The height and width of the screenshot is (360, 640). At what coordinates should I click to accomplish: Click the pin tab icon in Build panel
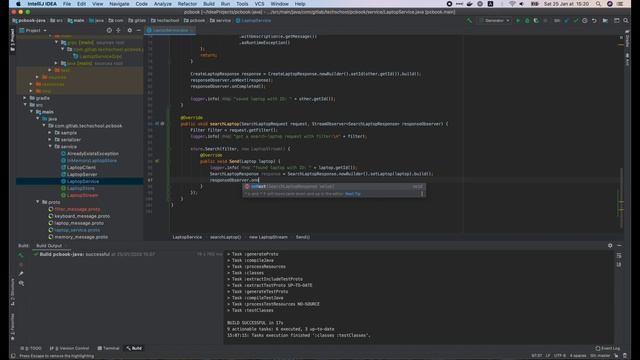pyautogui.click(x=21, y=273)
